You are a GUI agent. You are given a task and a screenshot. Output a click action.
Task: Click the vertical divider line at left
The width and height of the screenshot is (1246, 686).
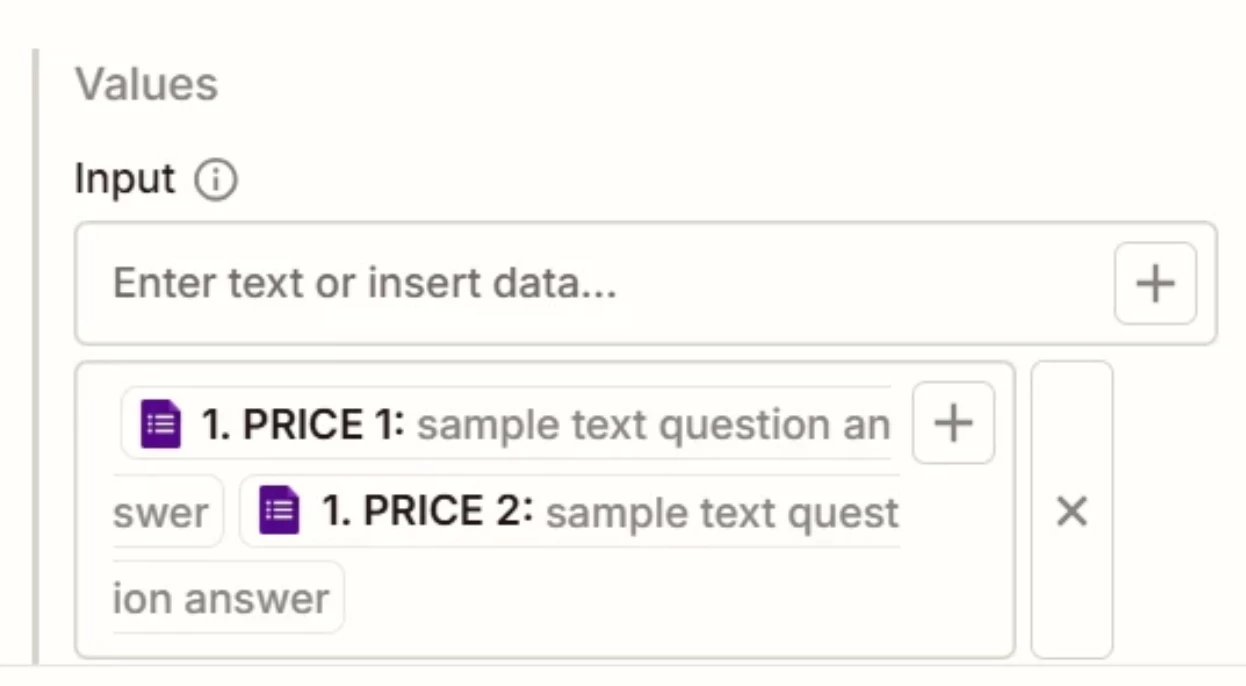(x=35, y=350)
